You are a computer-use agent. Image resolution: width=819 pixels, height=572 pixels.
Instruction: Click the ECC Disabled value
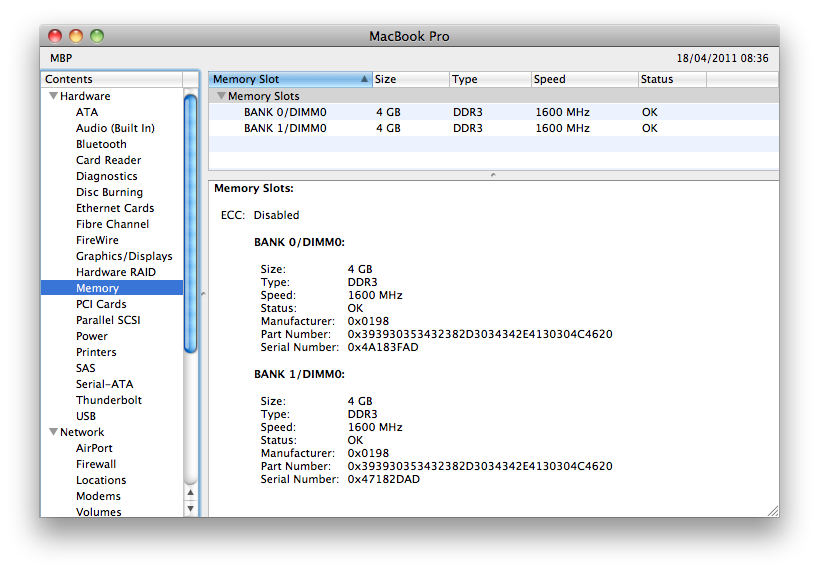pos(276,215)
